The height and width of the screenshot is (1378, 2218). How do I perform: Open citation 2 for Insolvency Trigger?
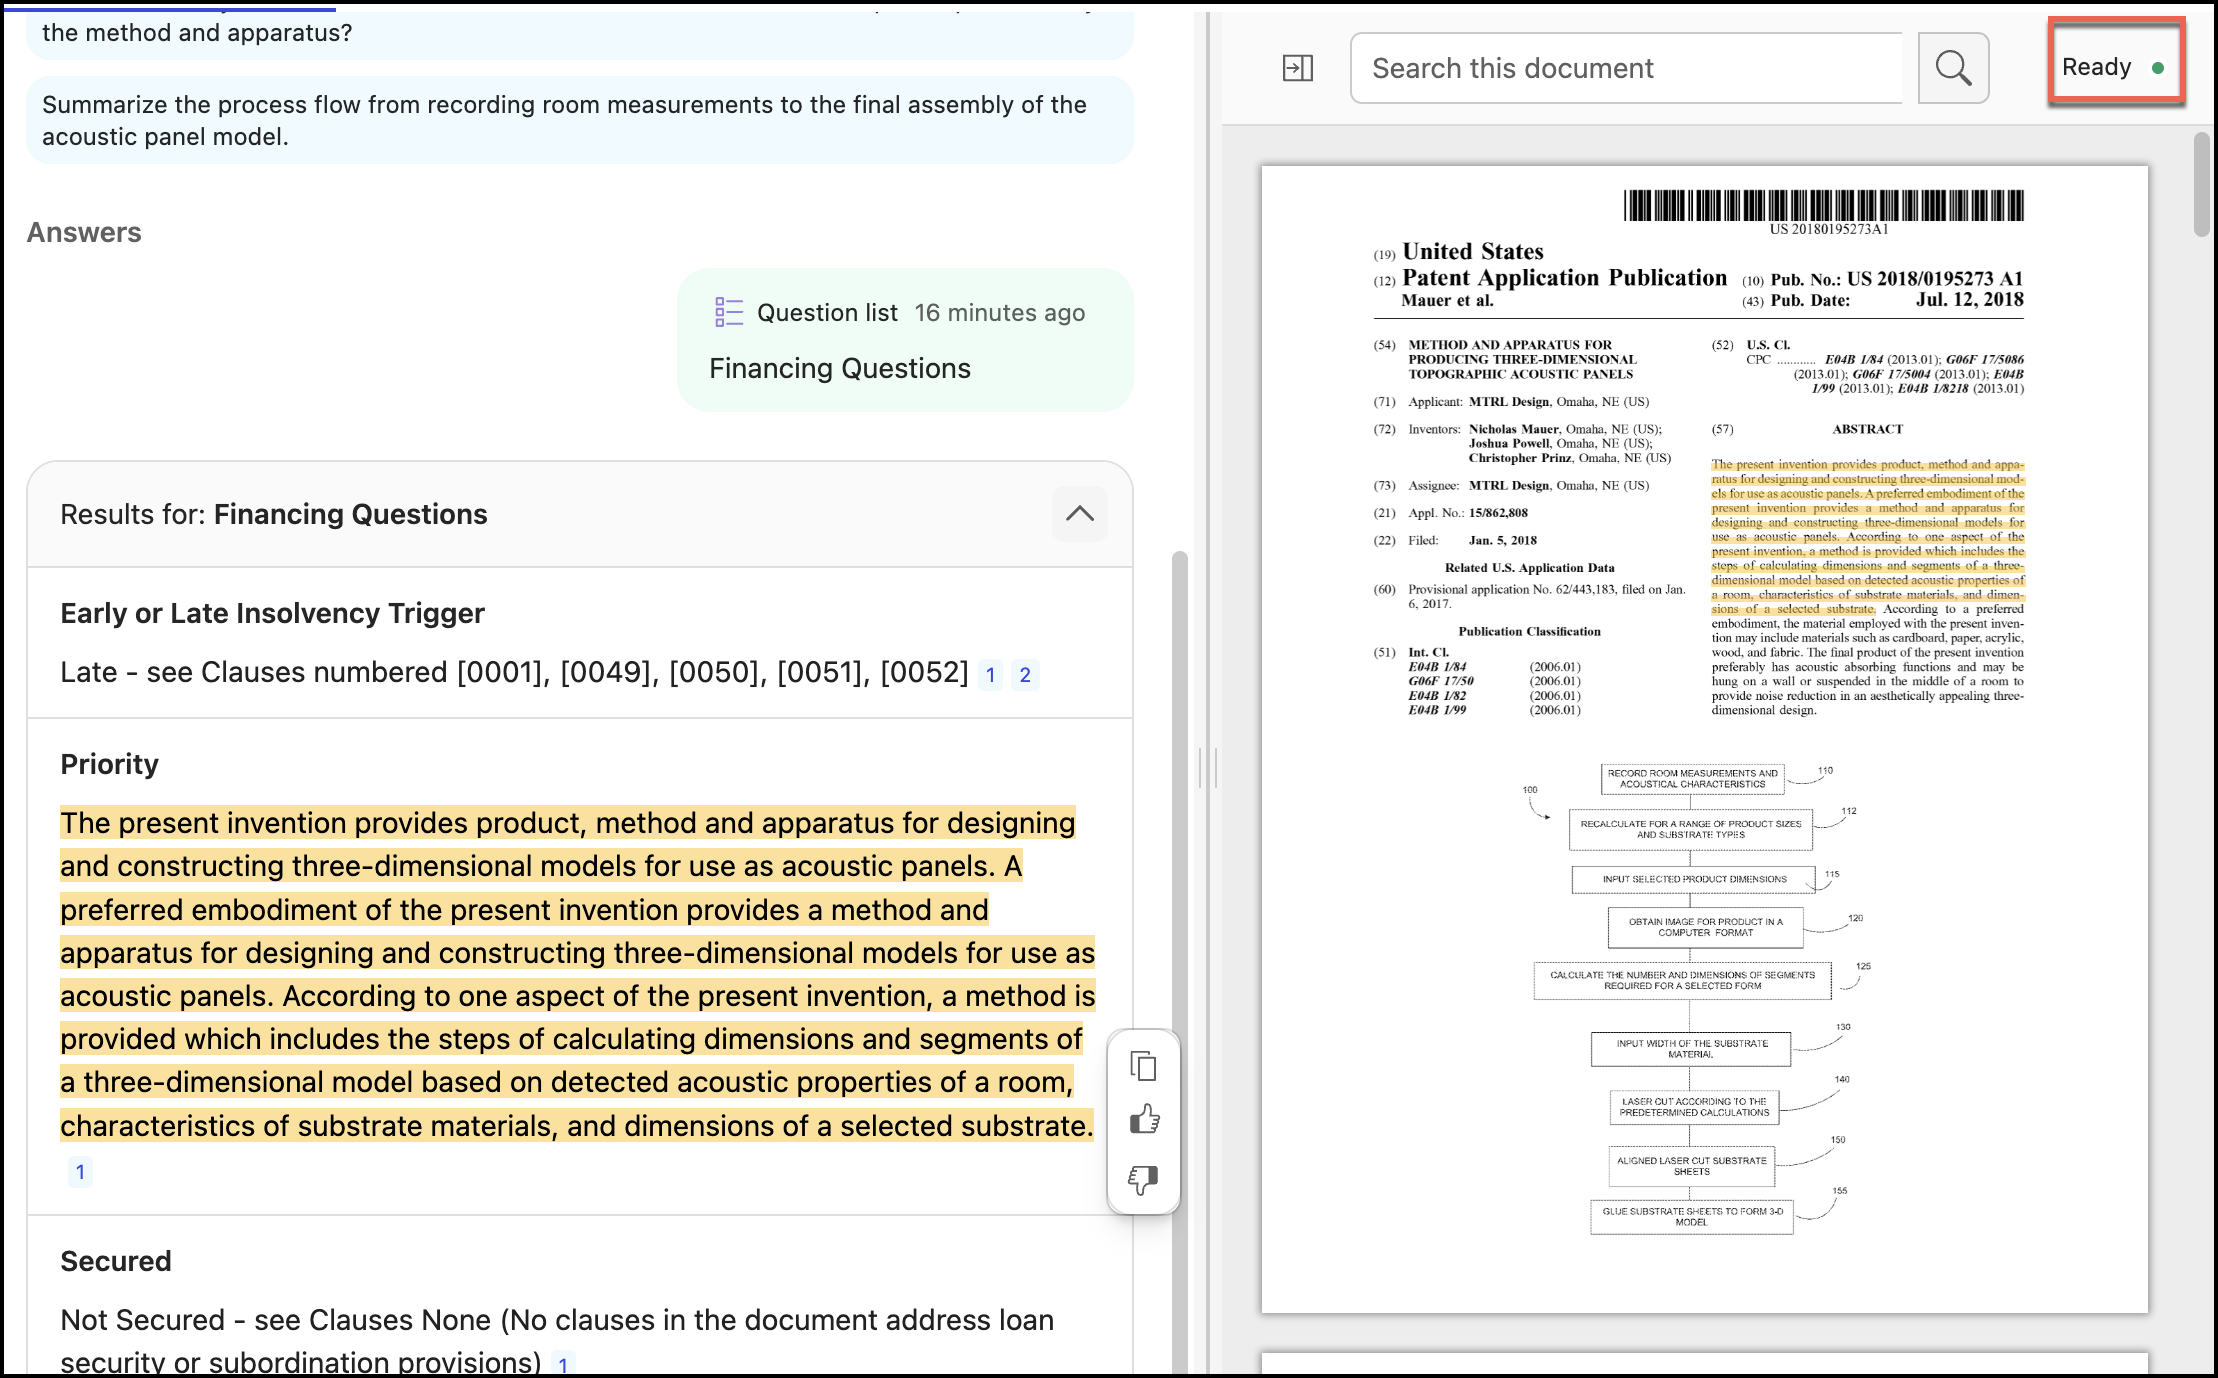click(1025, 675)
